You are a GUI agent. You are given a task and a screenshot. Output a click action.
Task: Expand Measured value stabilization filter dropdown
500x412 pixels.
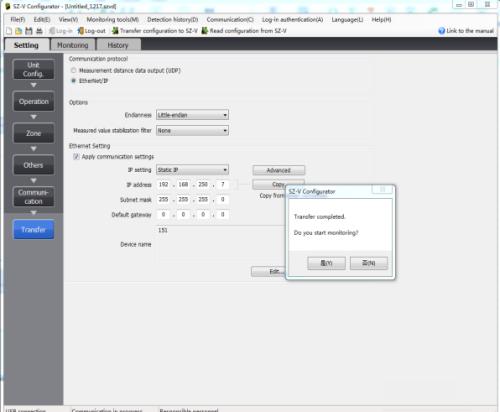tap(192, 130)
